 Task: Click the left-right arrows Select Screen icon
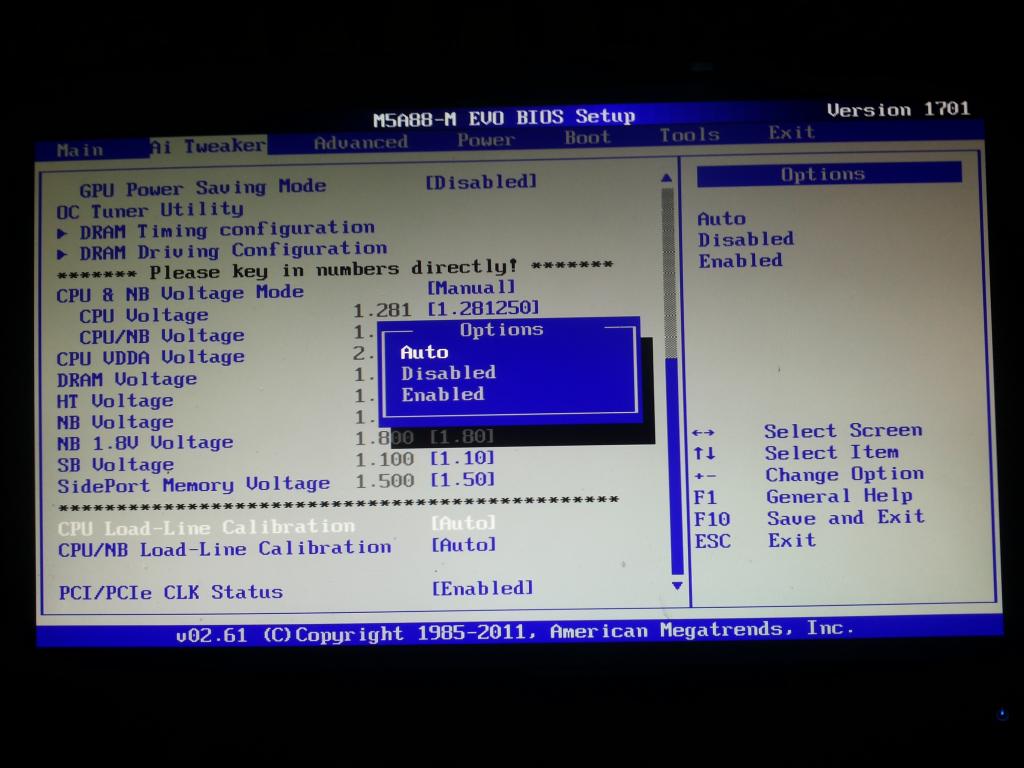pos(703,433)
